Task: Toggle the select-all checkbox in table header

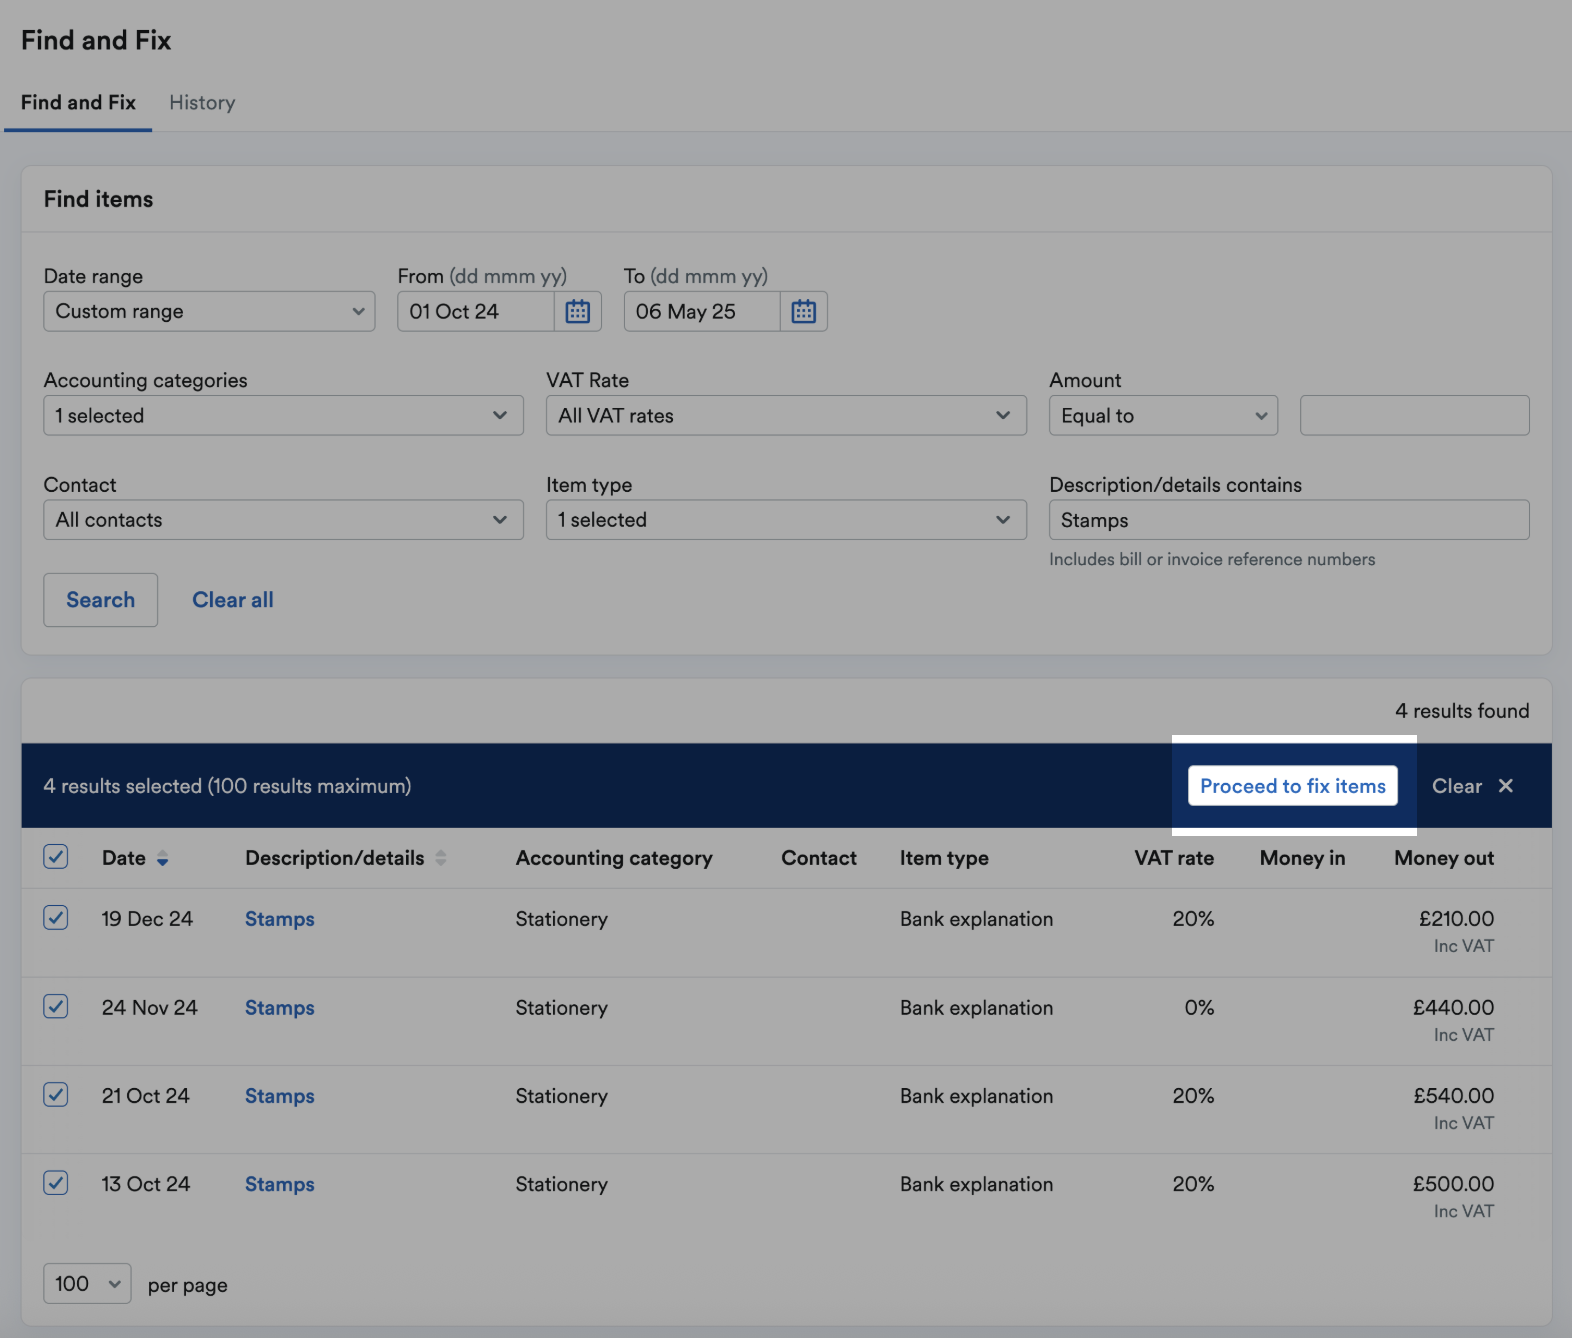Action: [56, 856]
